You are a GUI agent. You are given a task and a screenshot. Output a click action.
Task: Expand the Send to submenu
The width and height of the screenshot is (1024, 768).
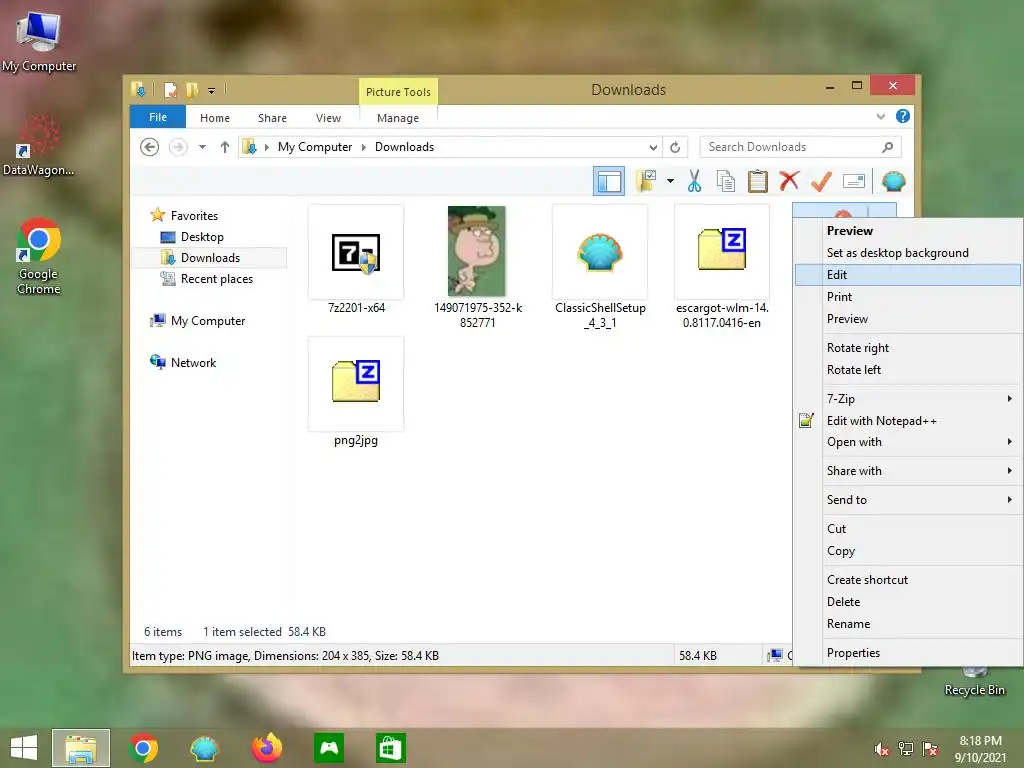[908, 500]
